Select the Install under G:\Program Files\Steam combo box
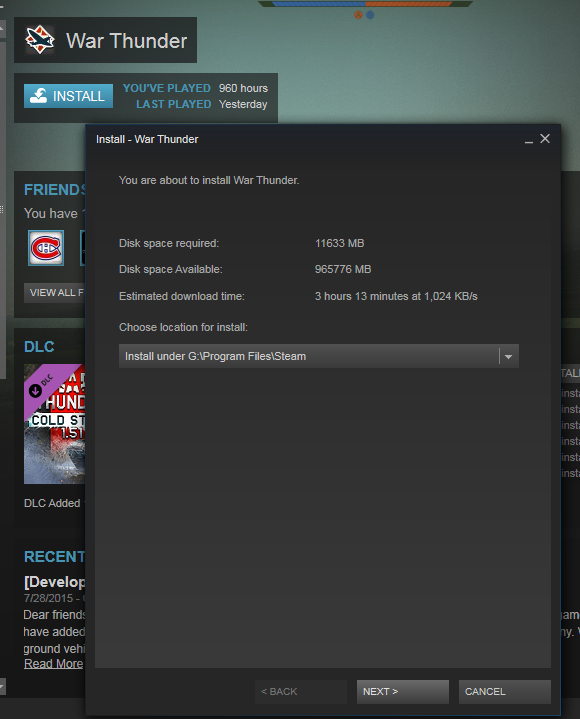Screen dimensions: 580x719 (319, 356)
